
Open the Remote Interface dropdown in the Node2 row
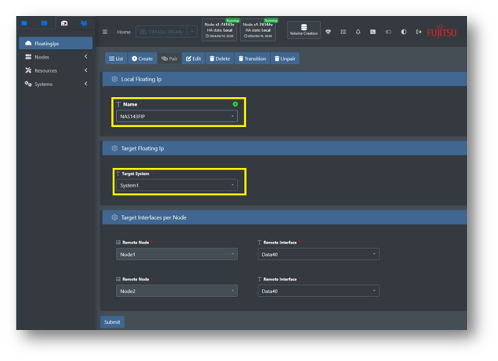[x=318, y=291]
